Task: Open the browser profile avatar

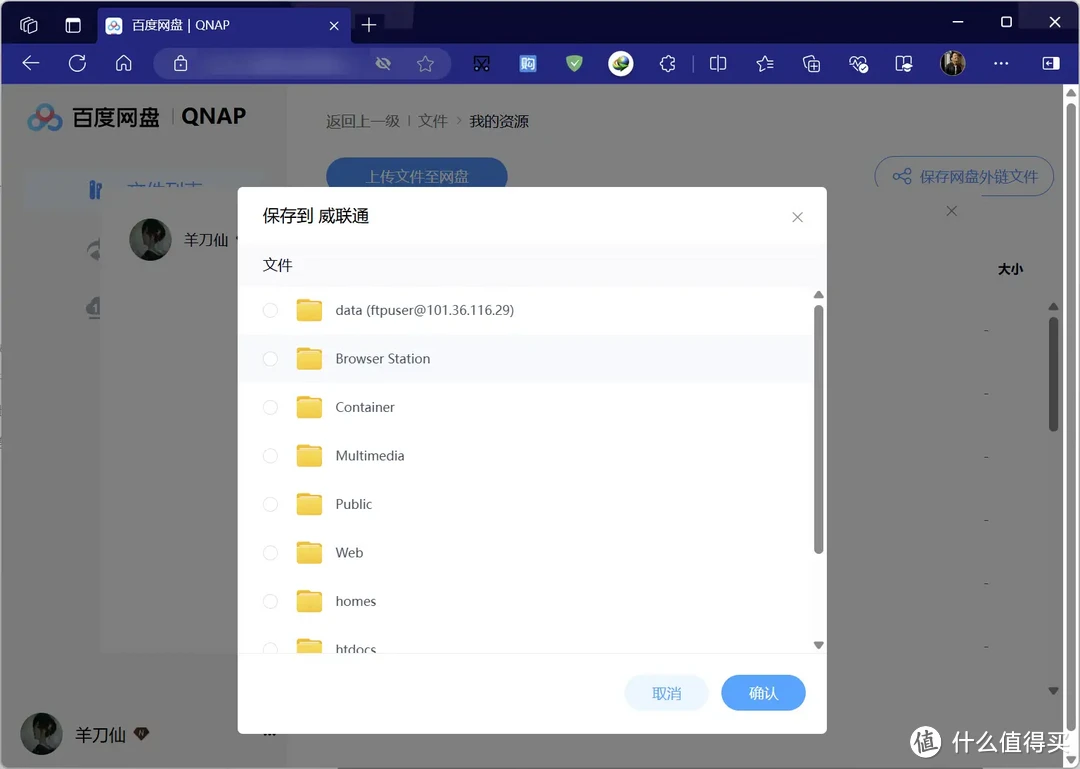Action: pos(953,63)
